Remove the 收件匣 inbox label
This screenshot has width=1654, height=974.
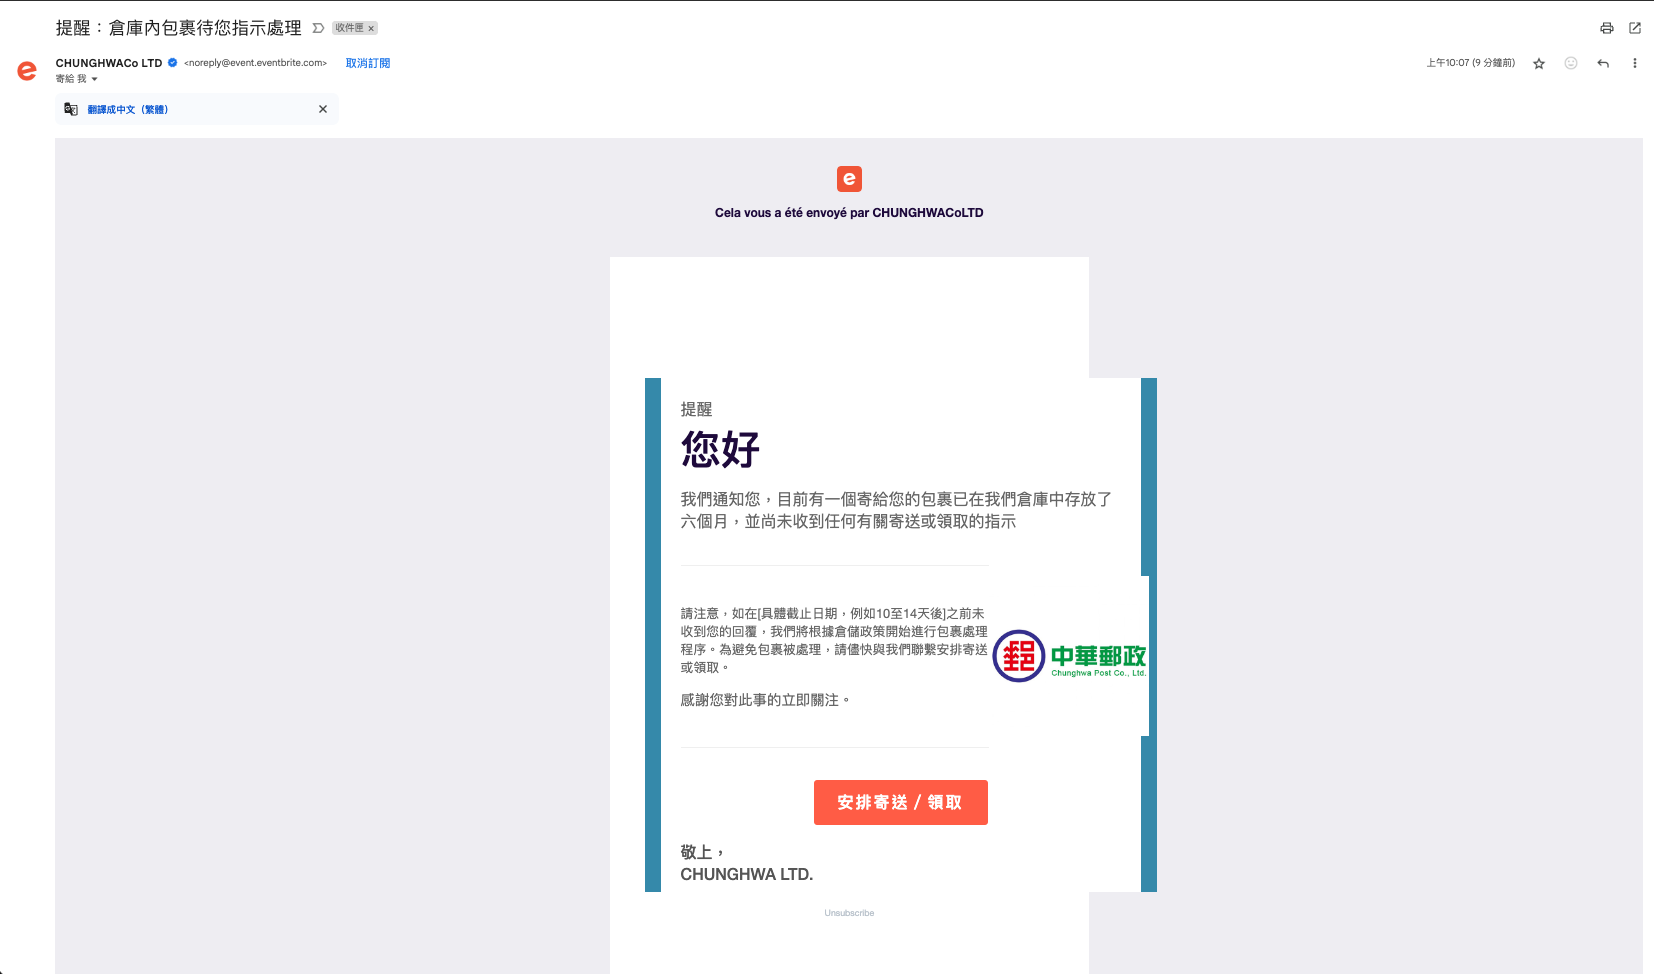[371, 29]
